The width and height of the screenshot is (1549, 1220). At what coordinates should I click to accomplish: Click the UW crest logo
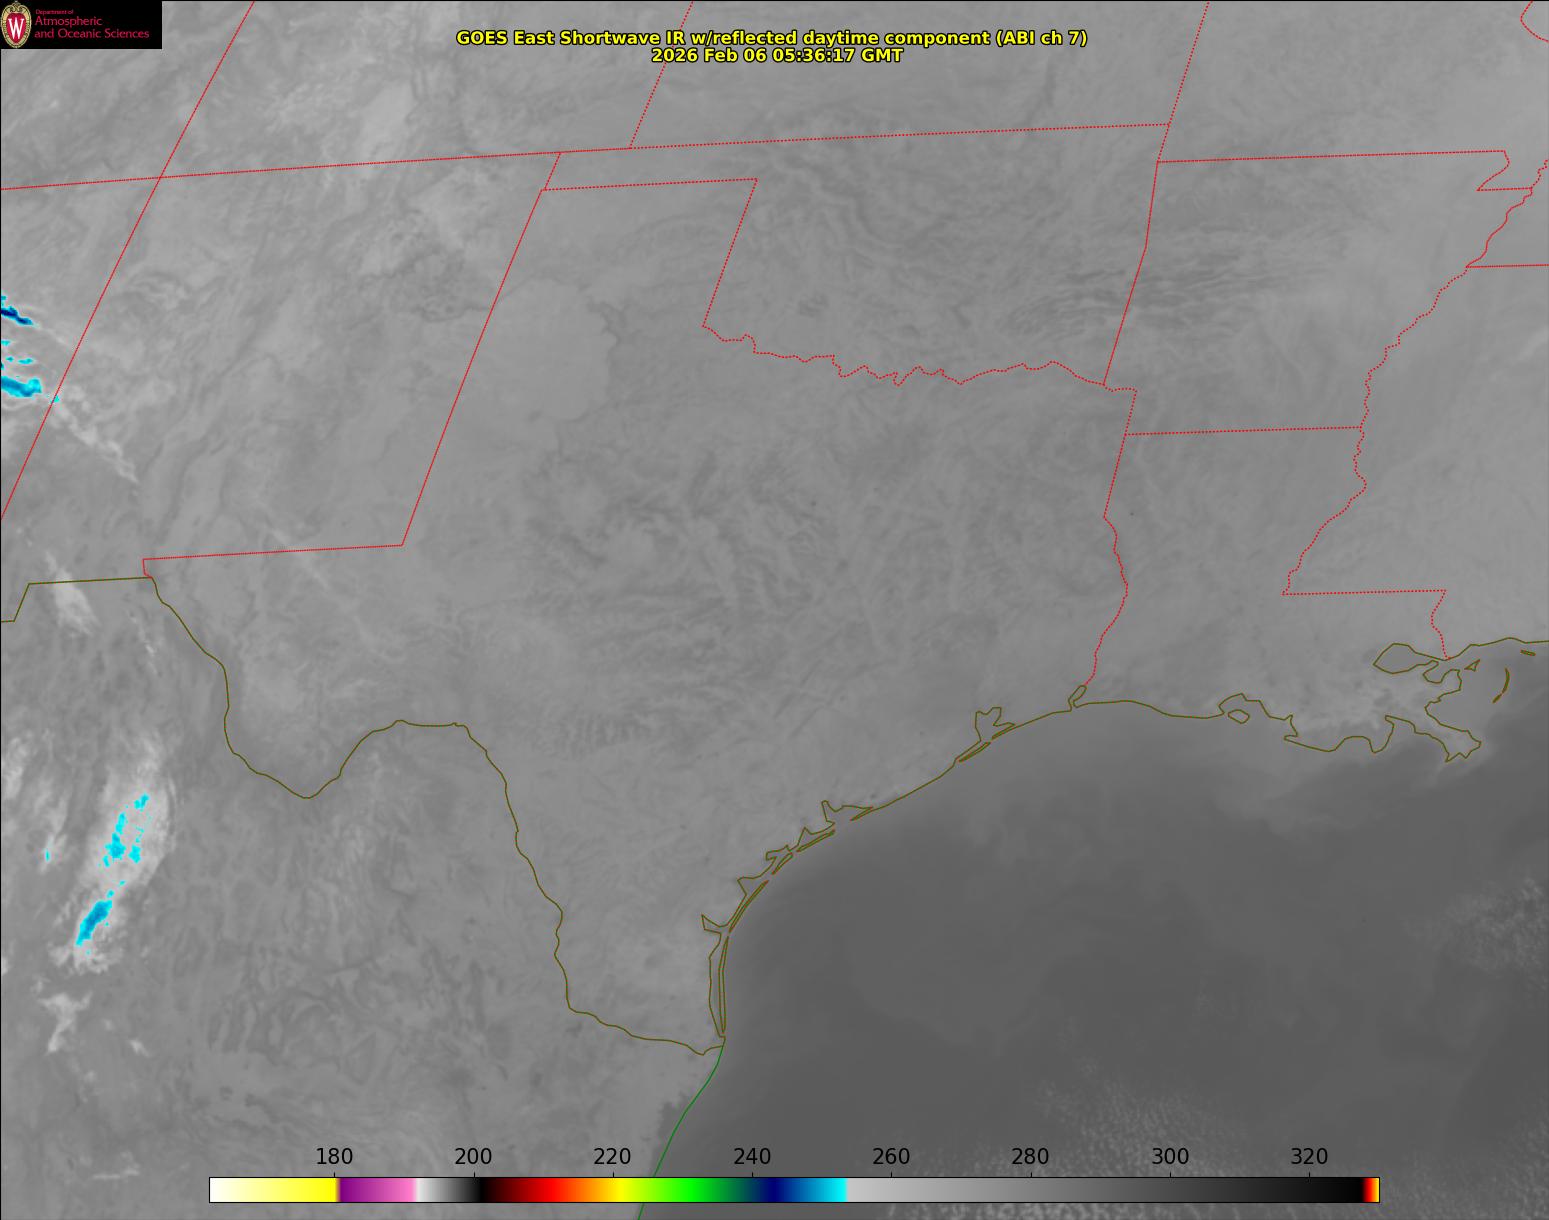[x=17, y=26]
